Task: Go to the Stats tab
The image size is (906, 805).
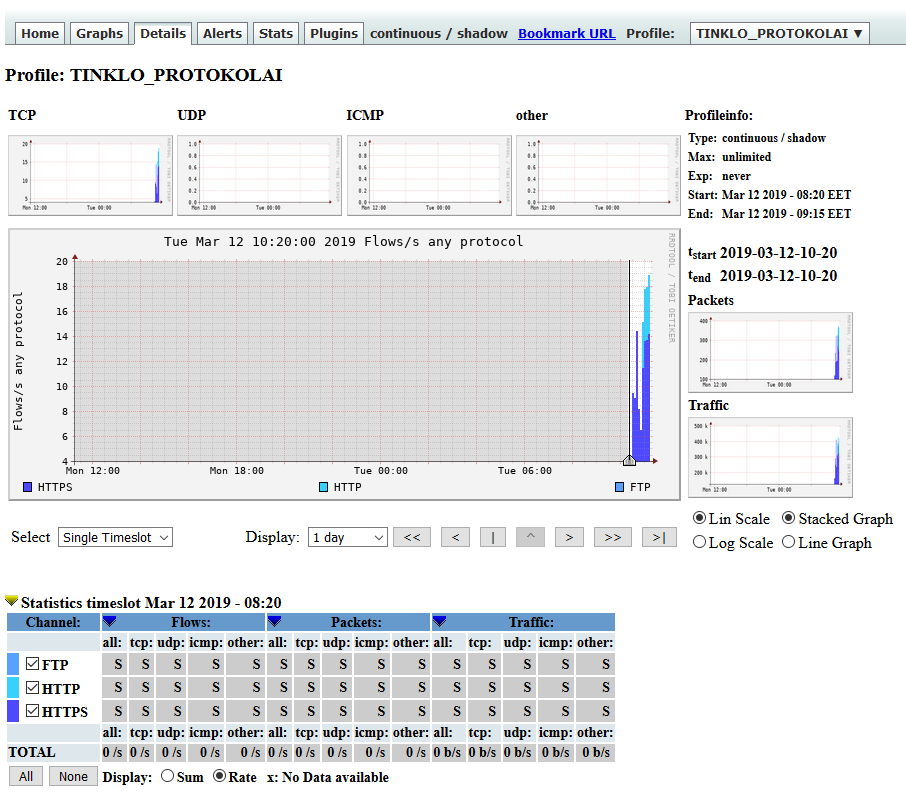Action: pos(276,34)
